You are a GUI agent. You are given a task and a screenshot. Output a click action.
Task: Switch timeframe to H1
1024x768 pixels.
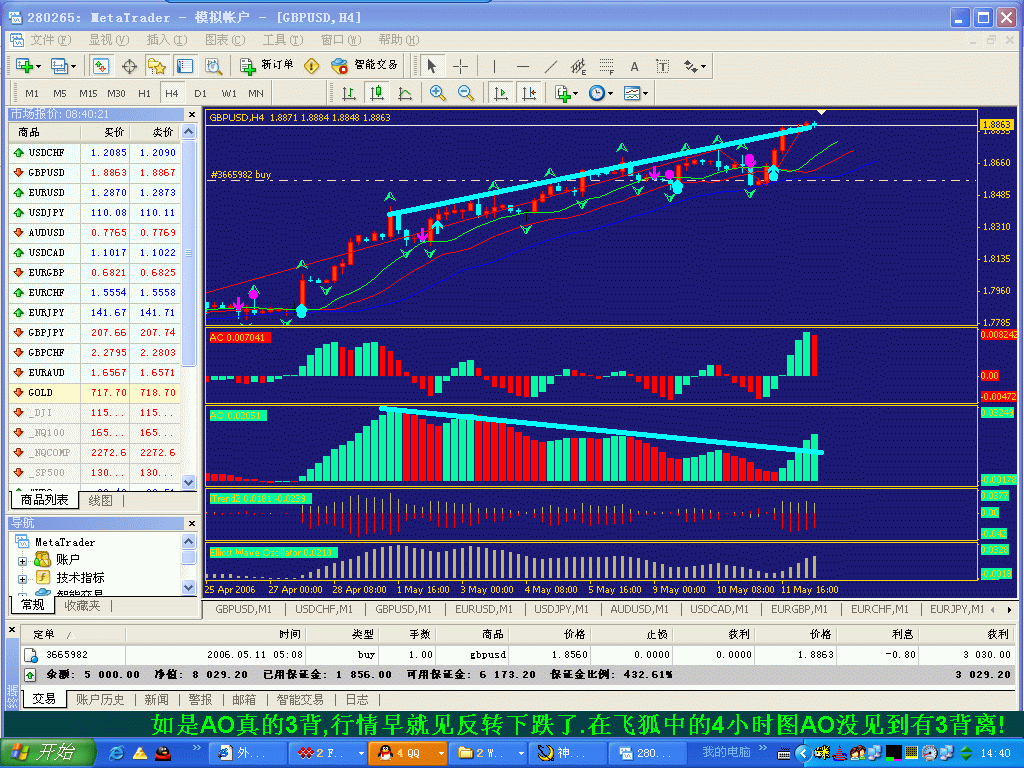[x=144, y=93]
